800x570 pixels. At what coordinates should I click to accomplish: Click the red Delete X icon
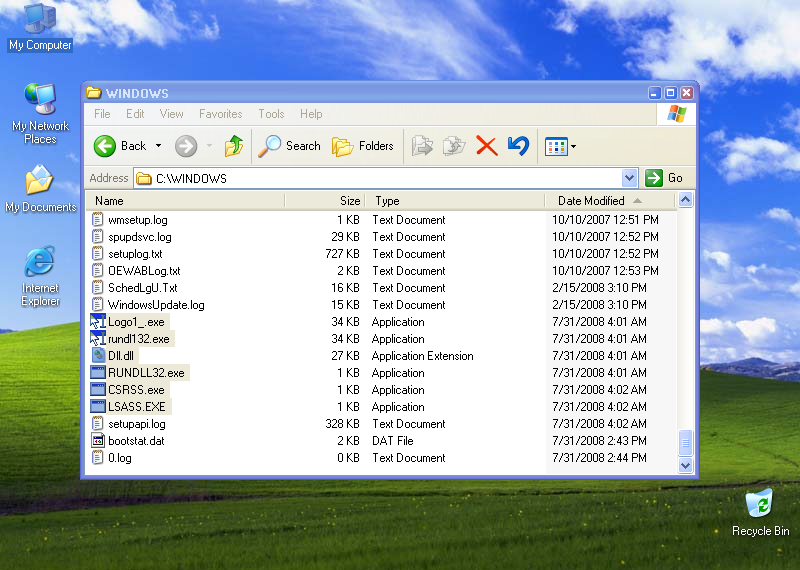[x=487, y=146]
